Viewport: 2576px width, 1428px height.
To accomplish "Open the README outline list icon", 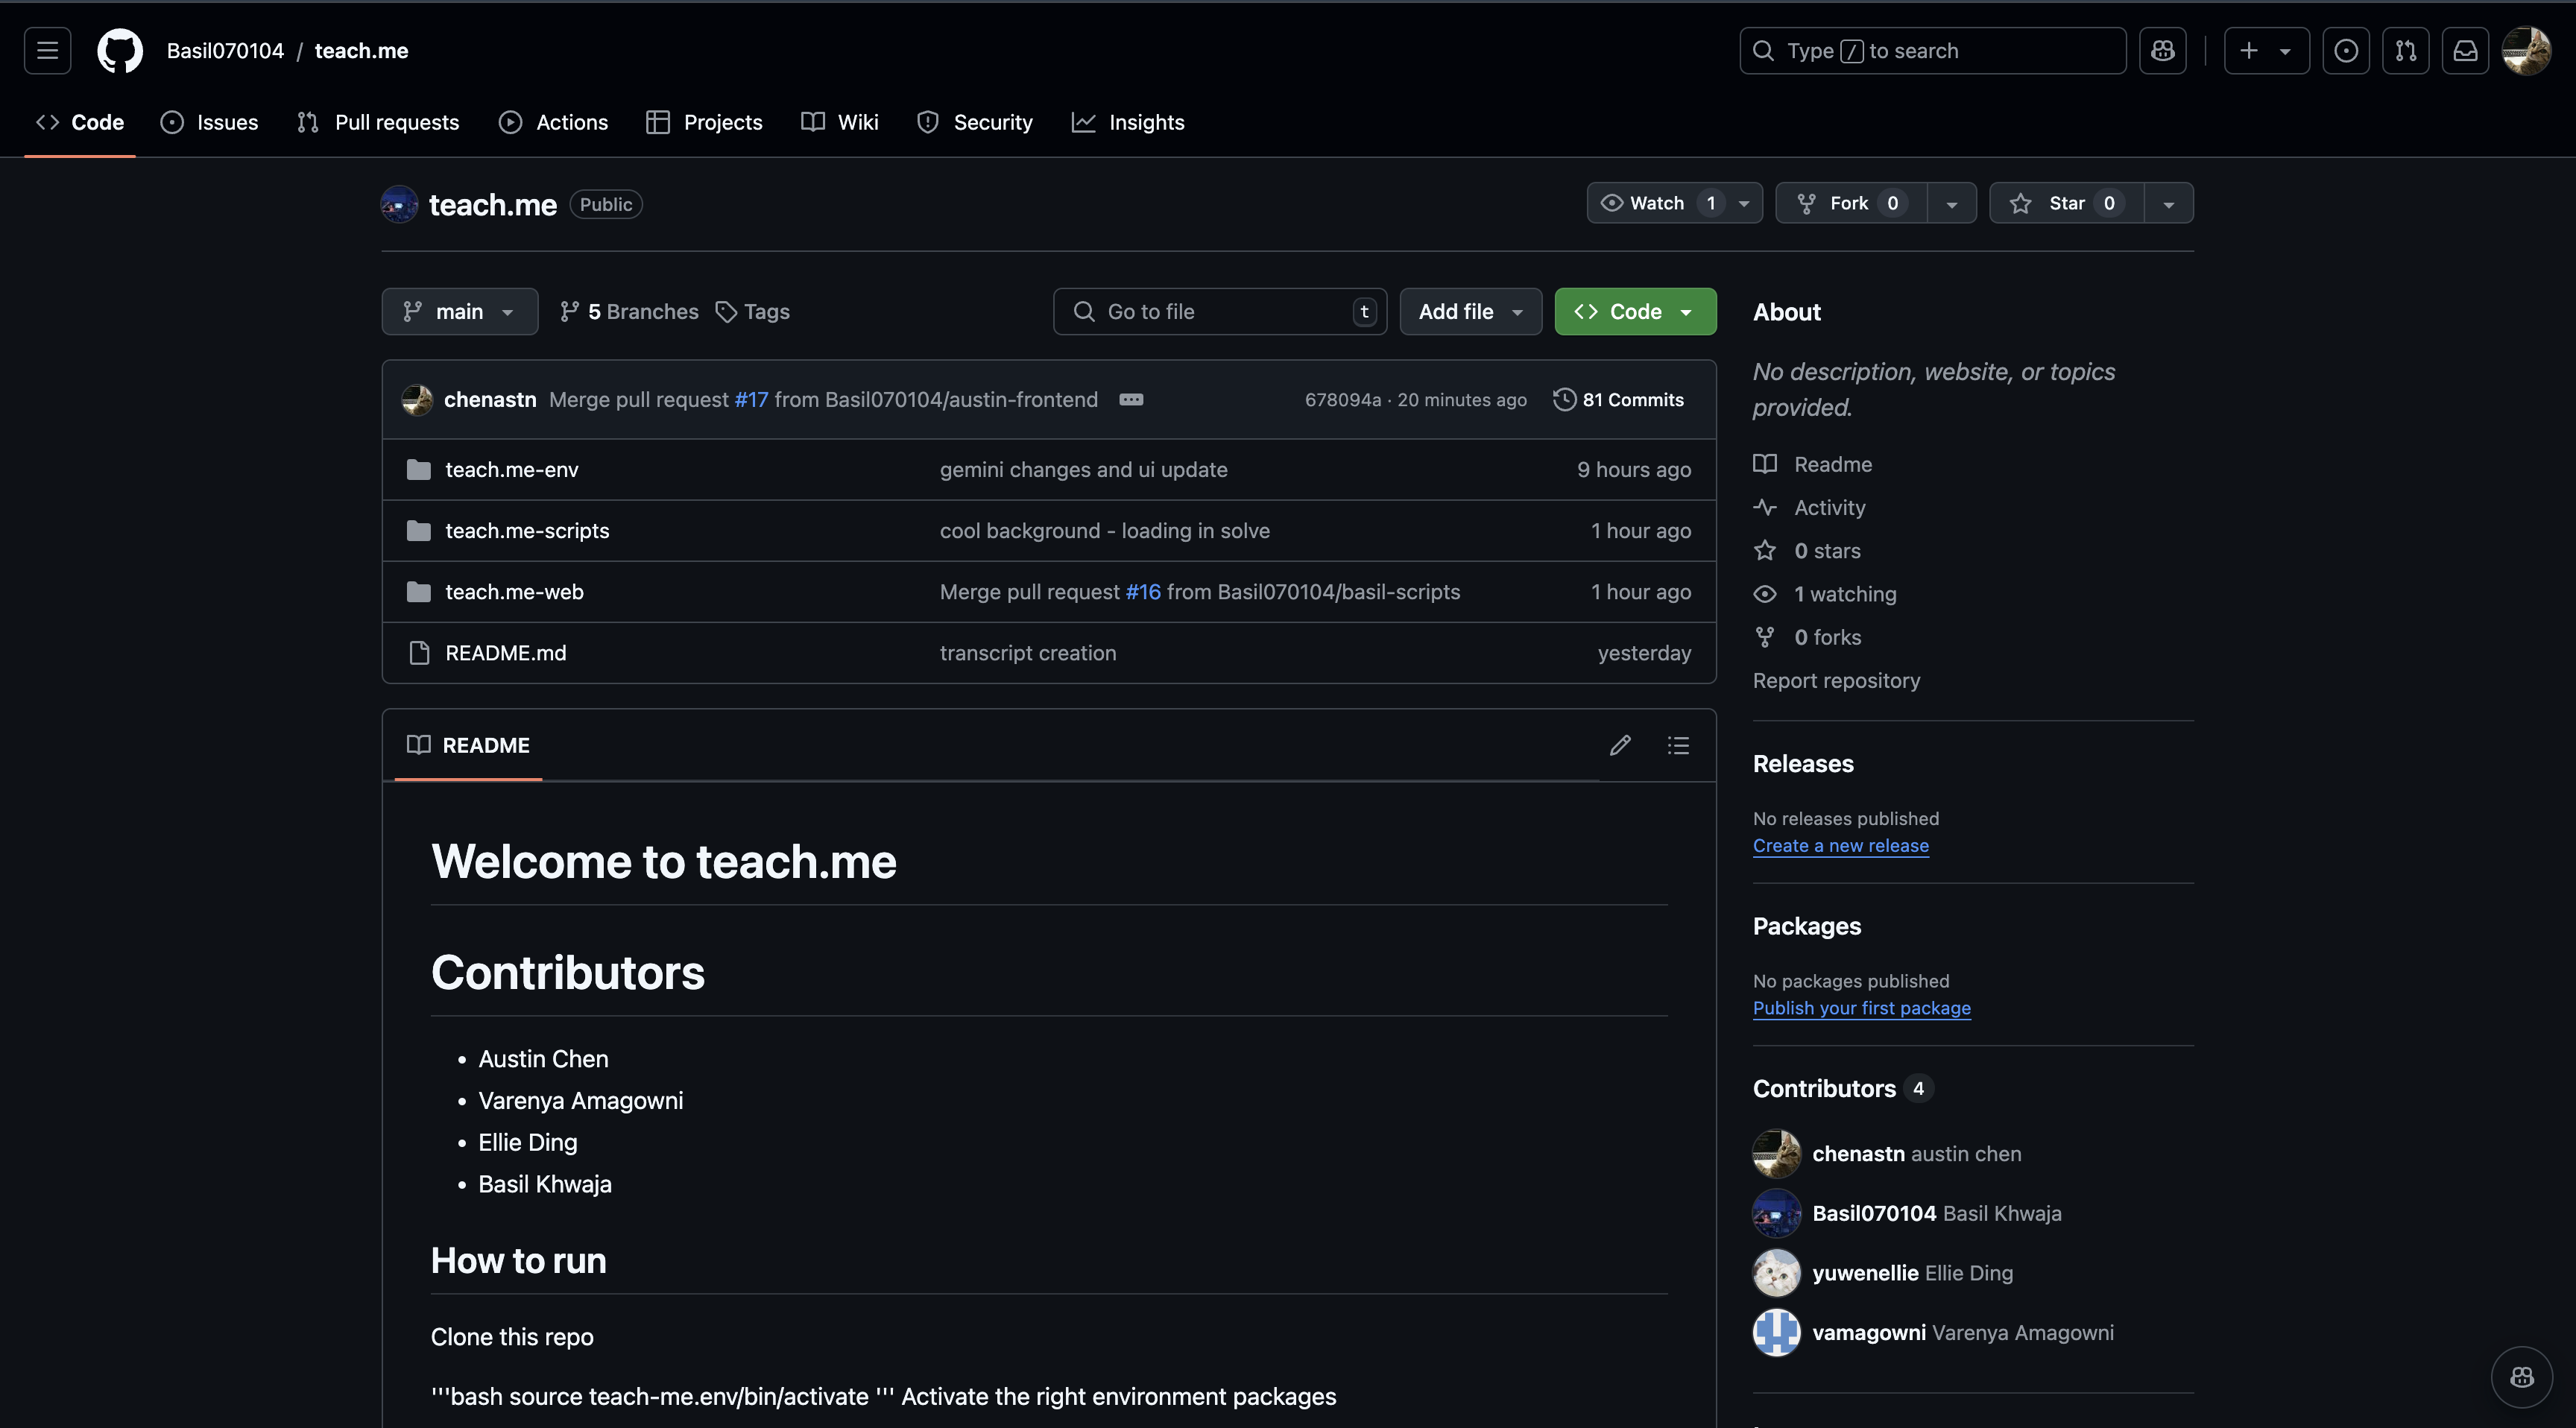I will click(1678, 745).
